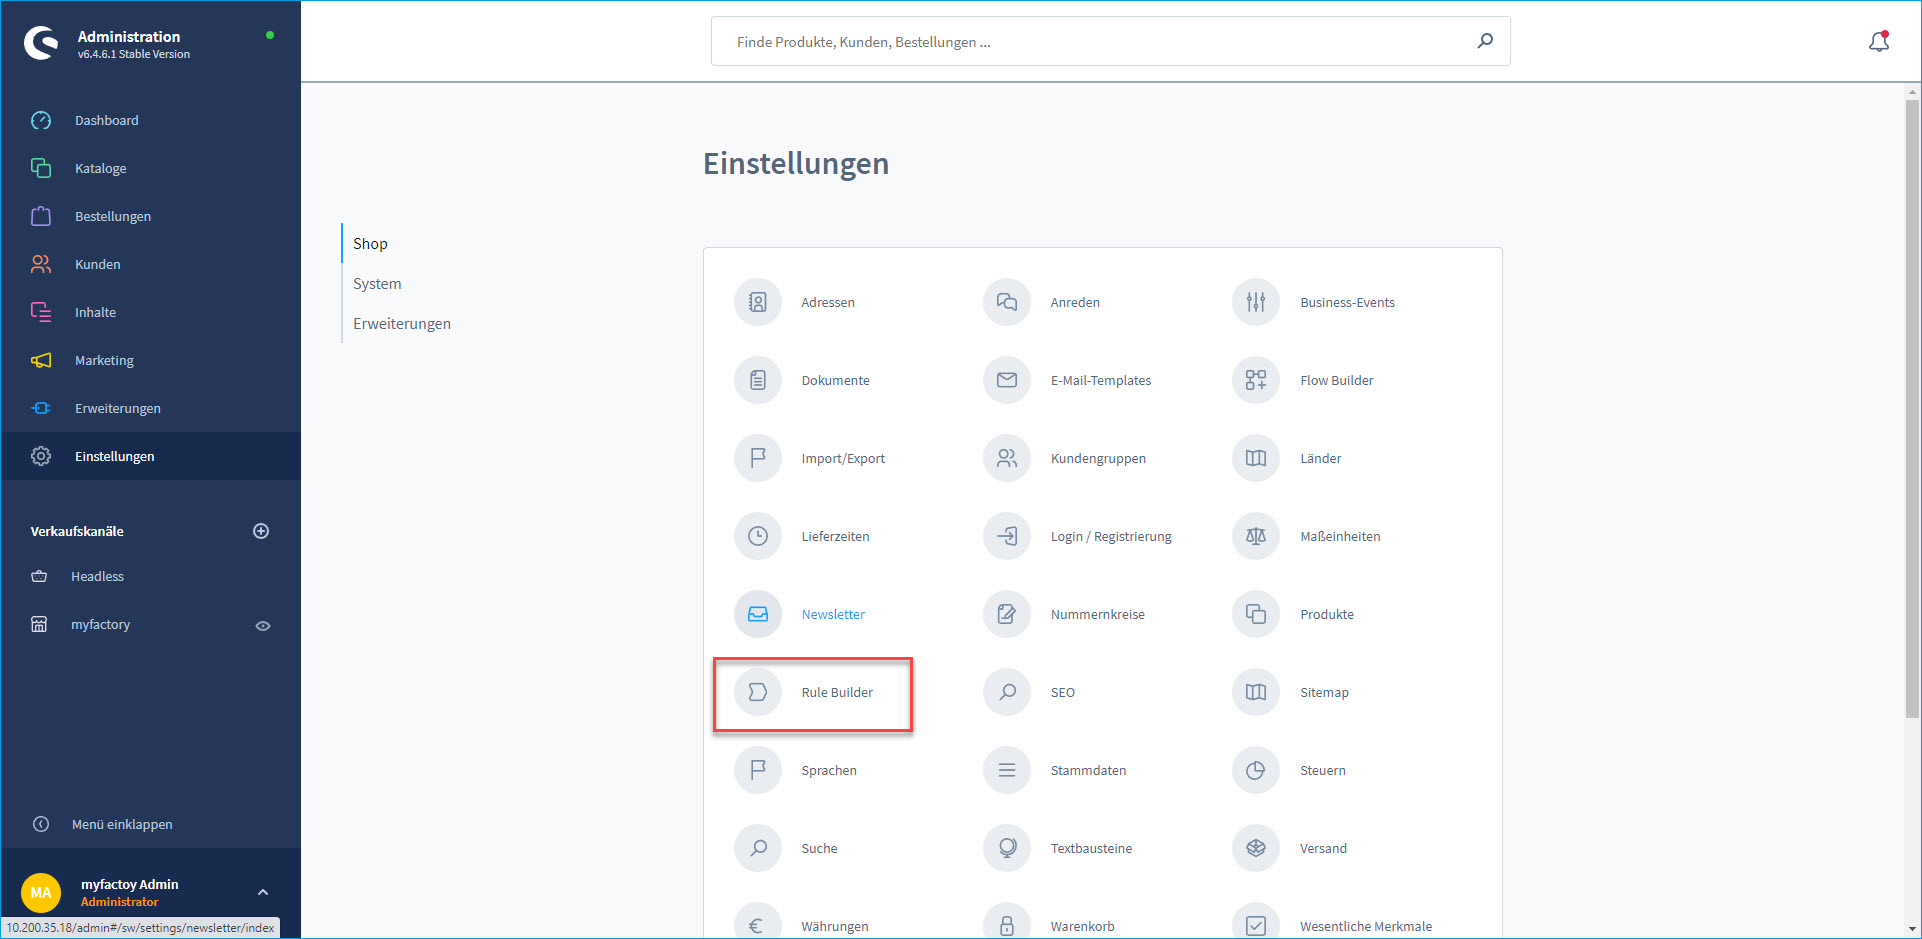Image resolution: width=1922 pixels, height=939 pixels.
Task: Collapse the myfactoy Admin profile section
Action: pyautogui.click(x=262, y=891)
